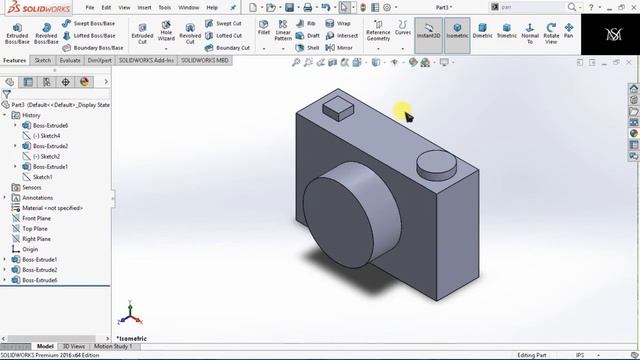Open the Insert menu
The height and width of the screenshot is (360, 640).
[x=144, y=7]
